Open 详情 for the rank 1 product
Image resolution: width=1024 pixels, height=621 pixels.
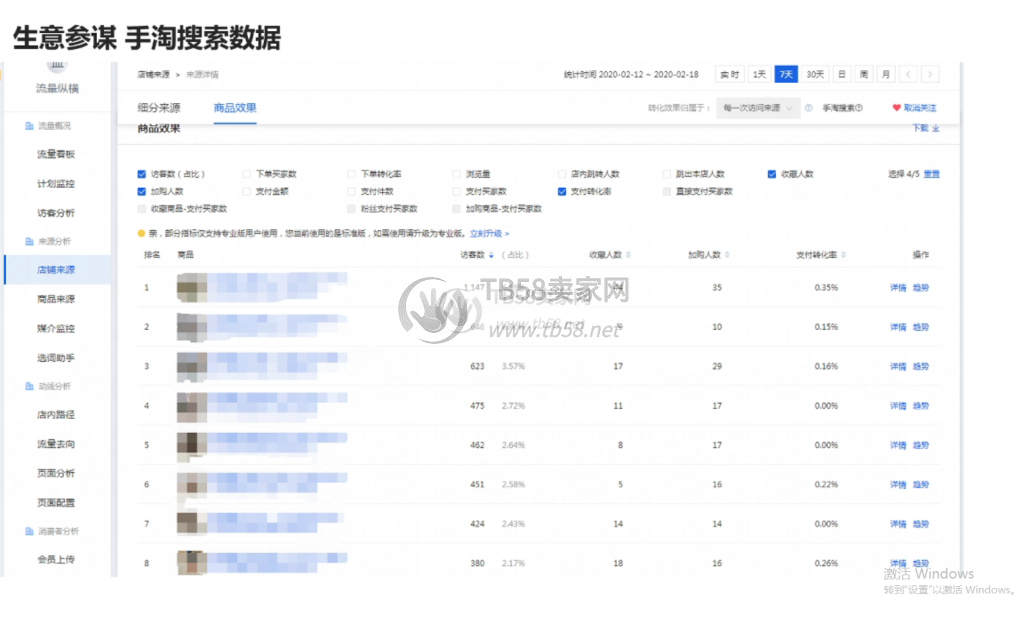tap(898, 288)
